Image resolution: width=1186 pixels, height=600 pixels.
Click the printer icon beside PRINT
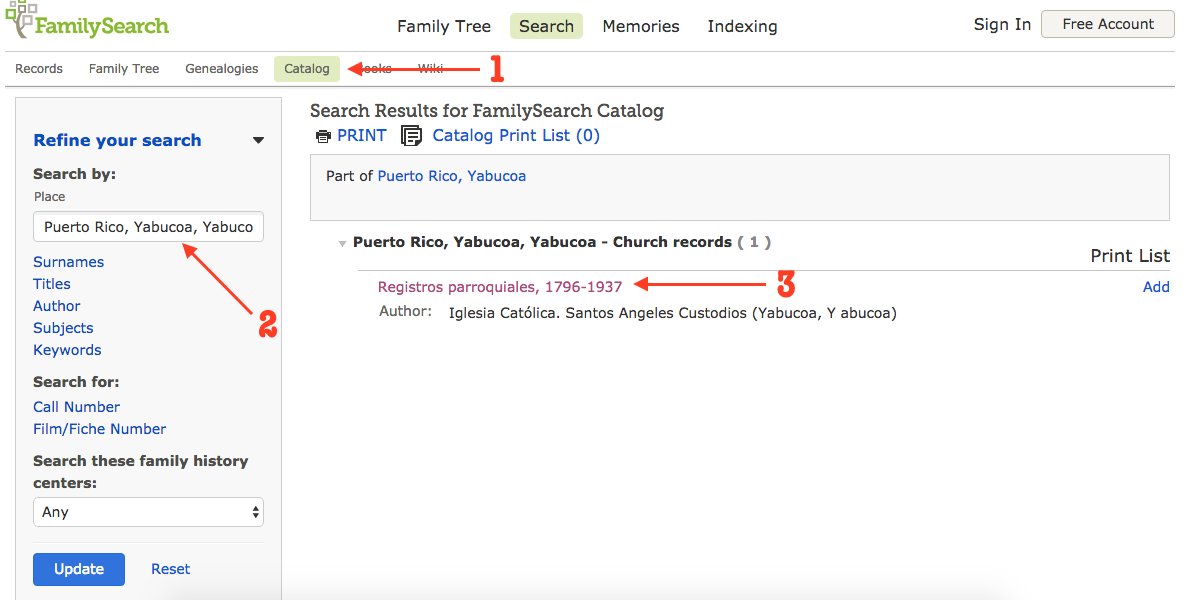[323, 136]
